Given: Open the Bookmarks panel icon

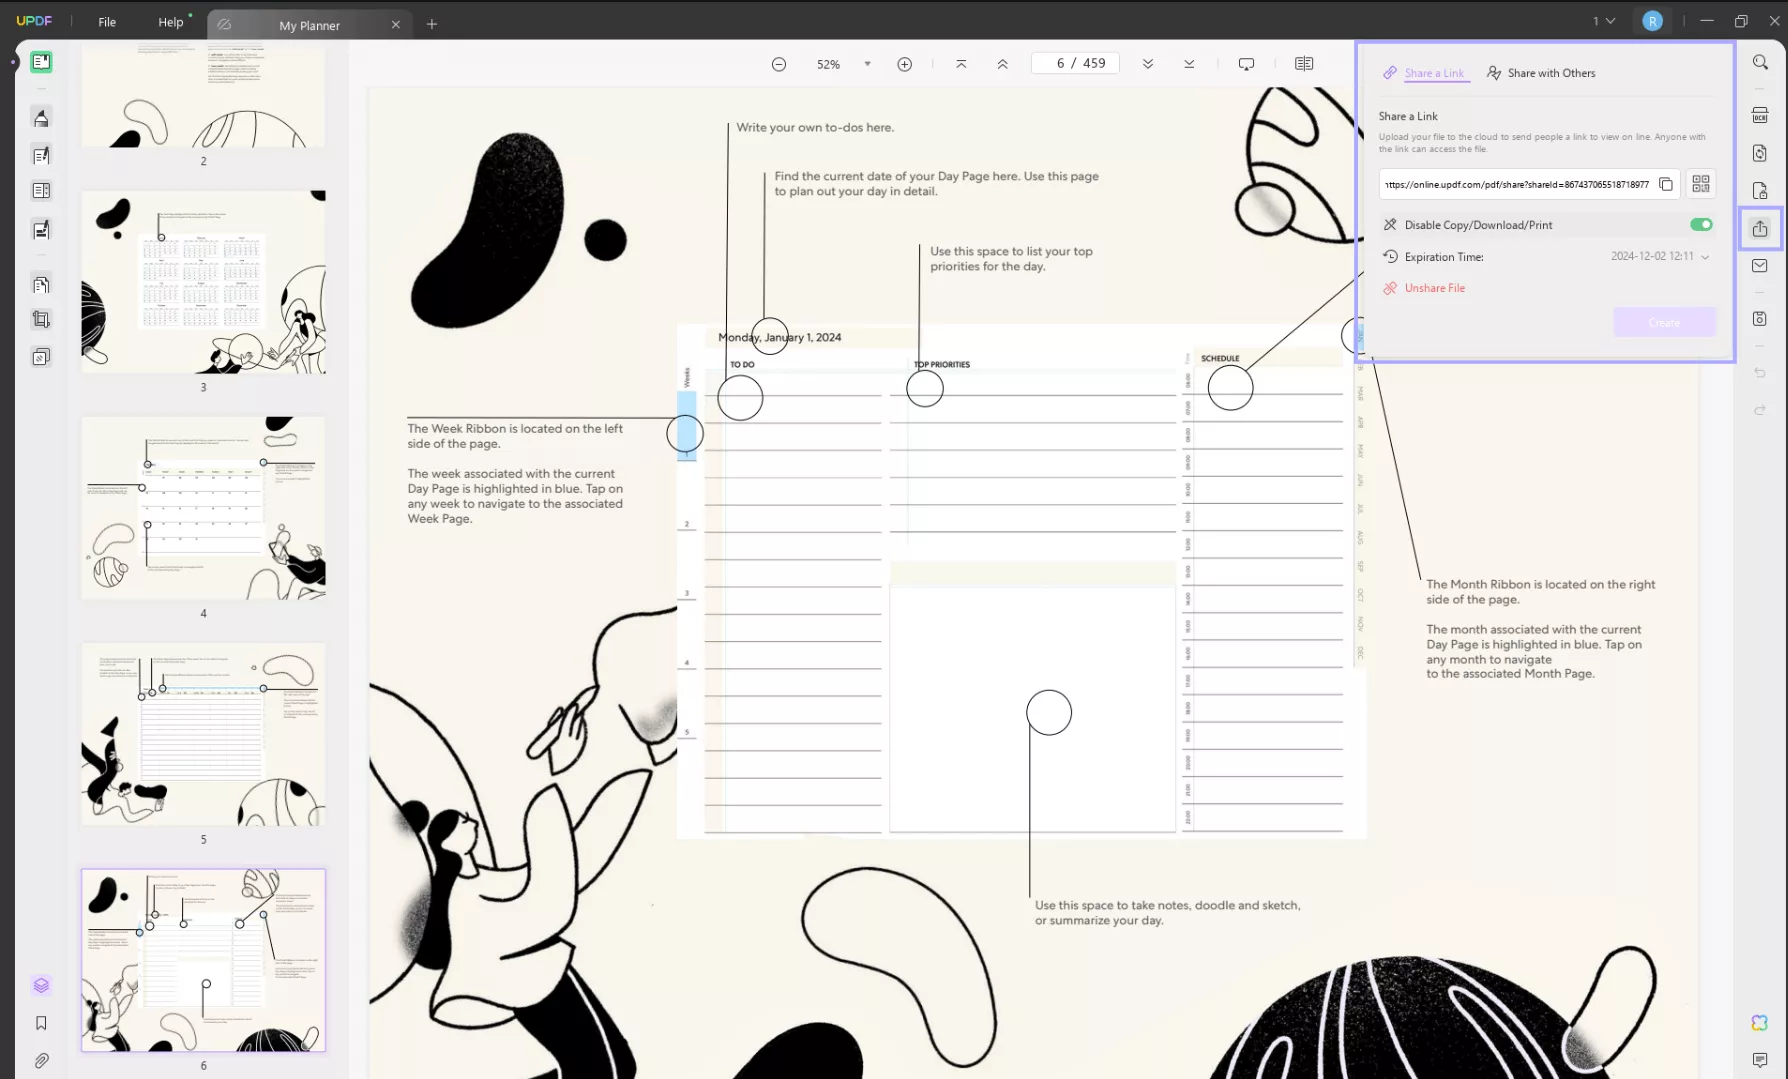Looking at the screenshot, I should pyautogui.click(x=41, y=1023).
